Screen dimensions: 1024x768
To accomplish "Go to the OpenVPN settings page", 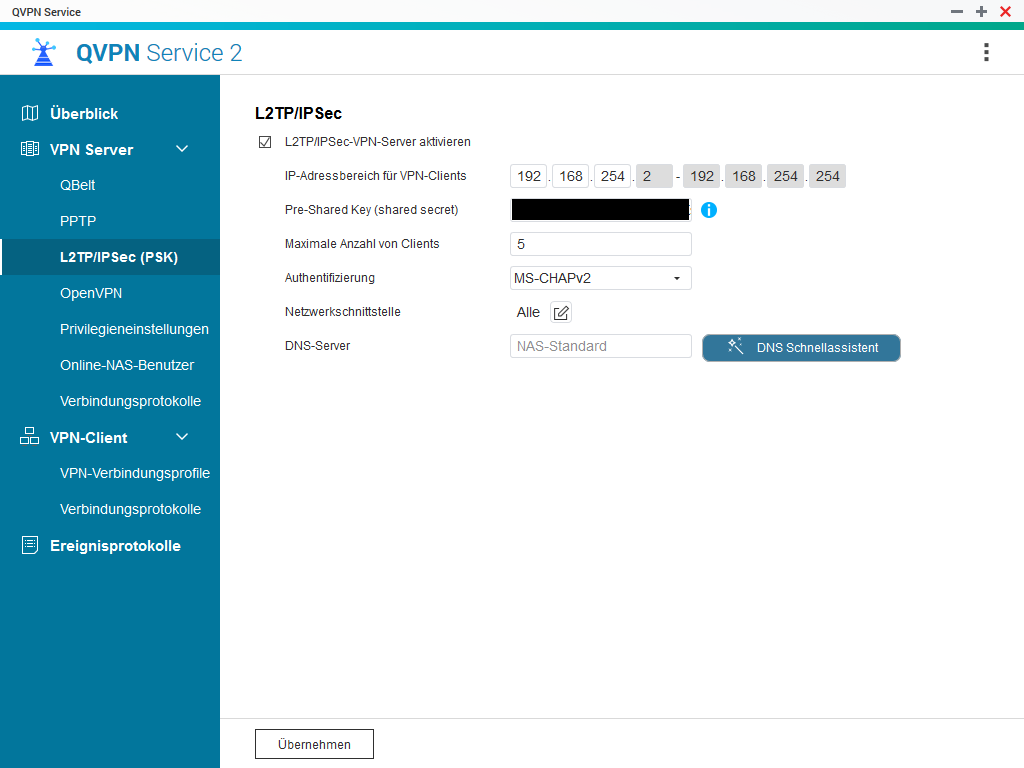I will coord(91,293).
